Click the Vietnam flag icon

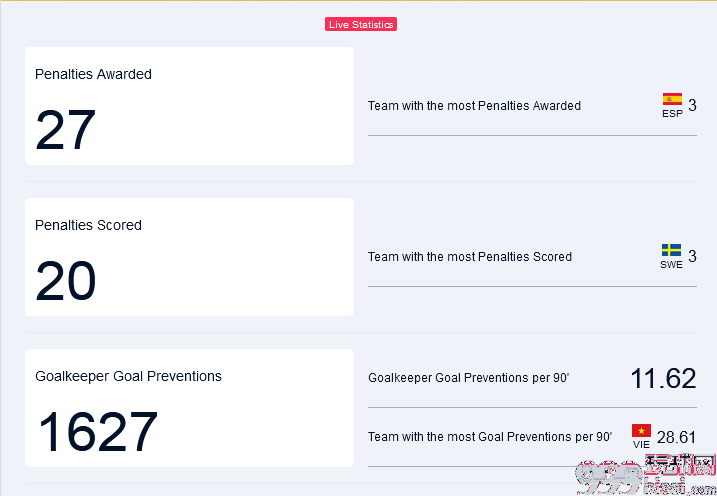[642, 431]
